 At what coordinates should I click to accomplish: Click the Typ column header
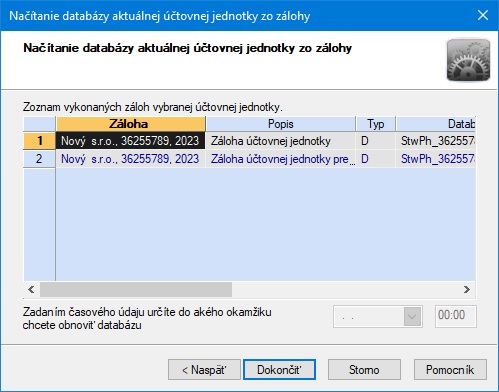coord(376,124)
